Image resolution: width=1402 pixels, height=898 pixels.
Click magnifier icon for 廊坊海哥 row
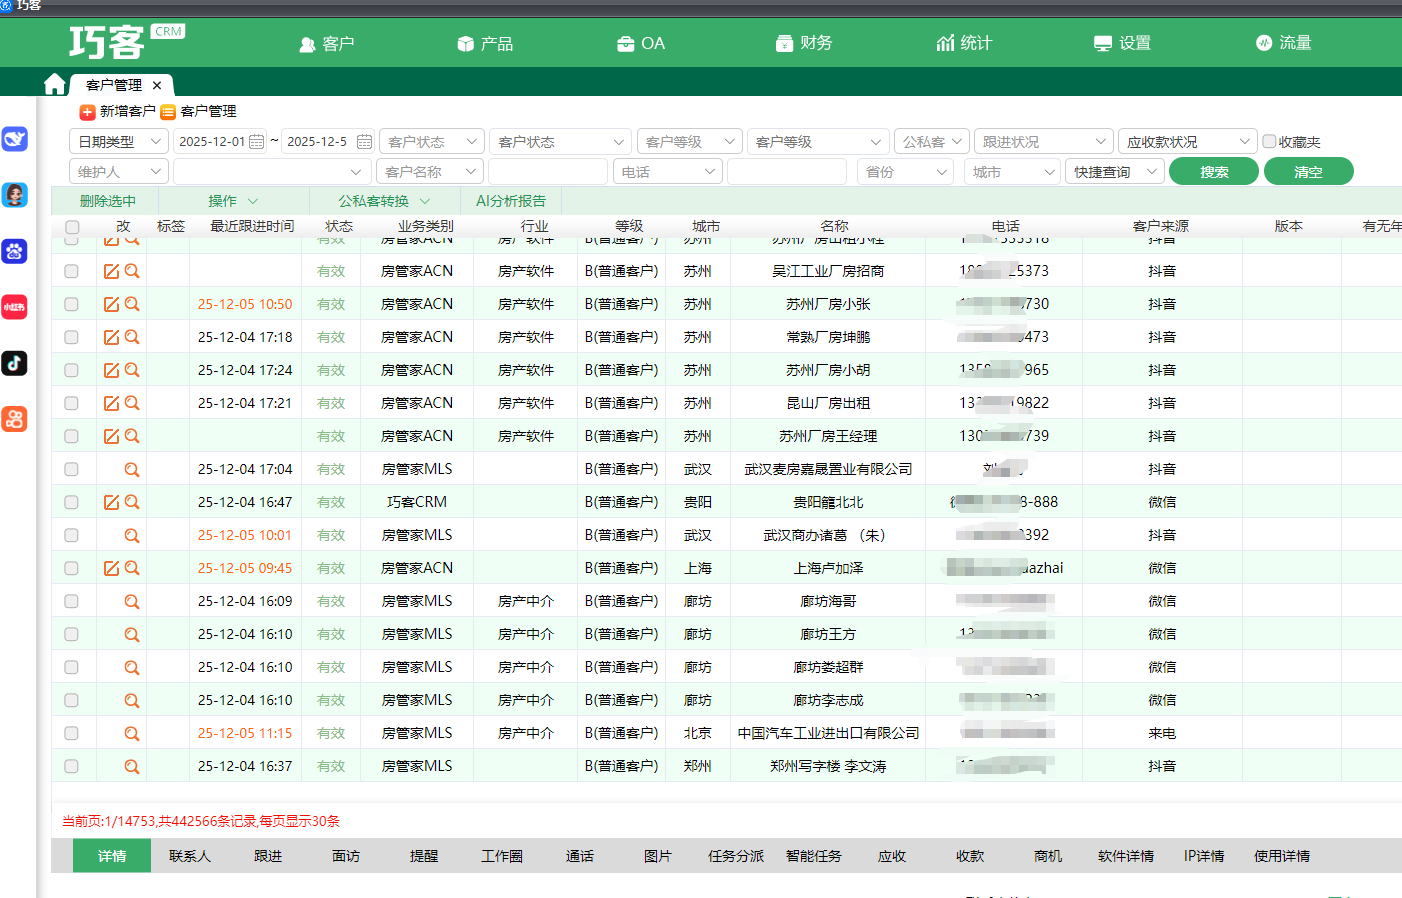pyautogui.click(x=131, y=601)
